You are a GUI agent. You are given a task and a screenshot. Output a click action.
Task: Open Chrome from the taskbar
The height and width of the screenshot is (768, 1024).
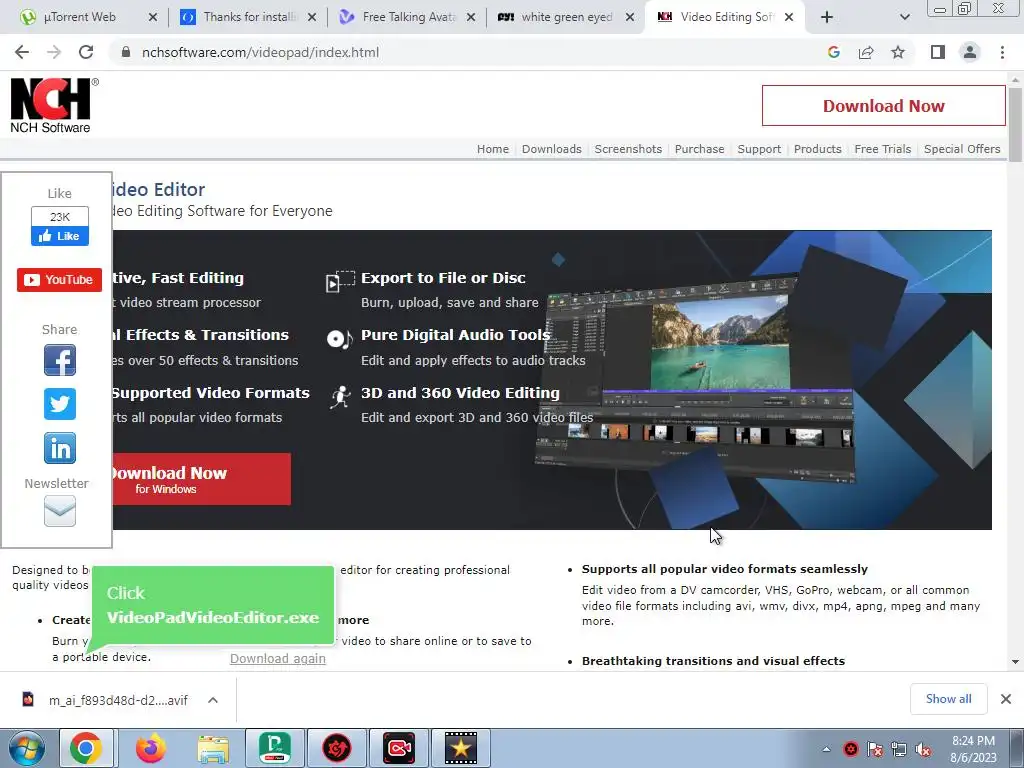click(87, 748)
